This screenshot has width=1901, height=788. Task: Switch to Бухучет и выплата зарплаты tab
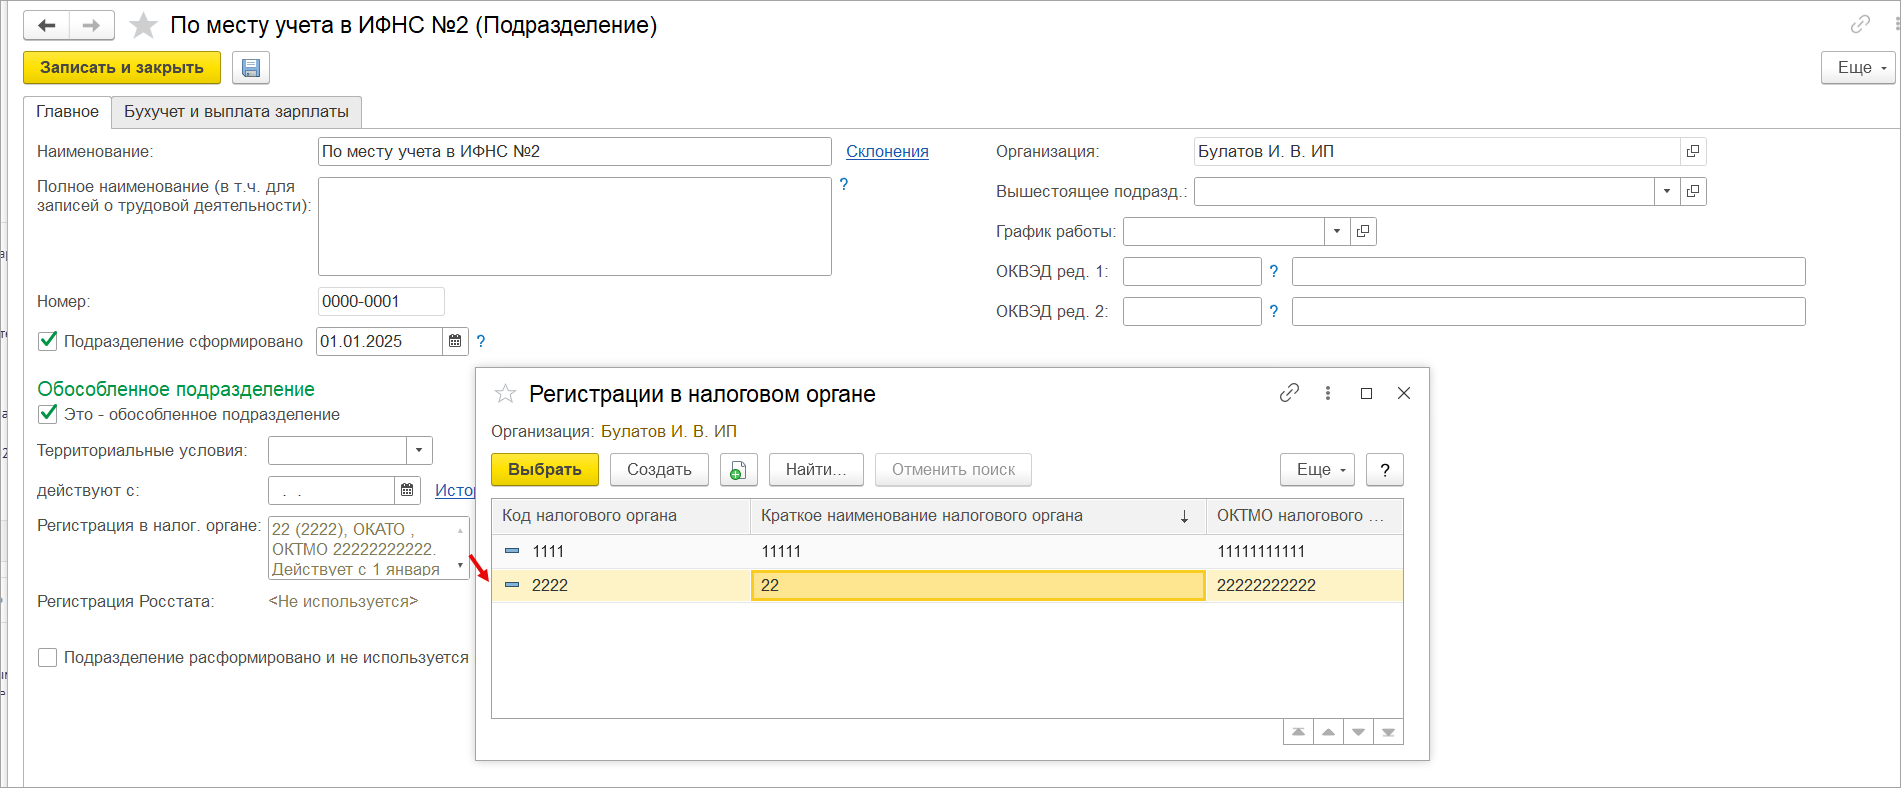(x=236, y=112)
